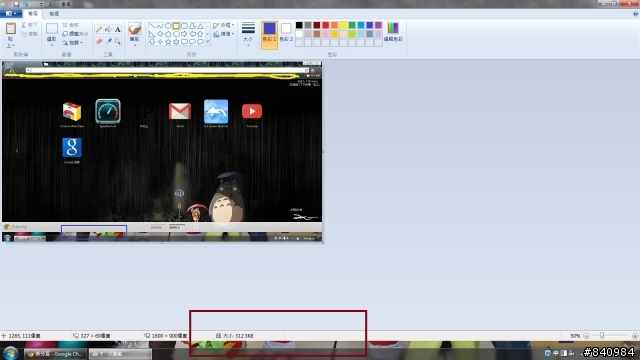
Task: Pick the green color swatch
Action: [352, 25]
